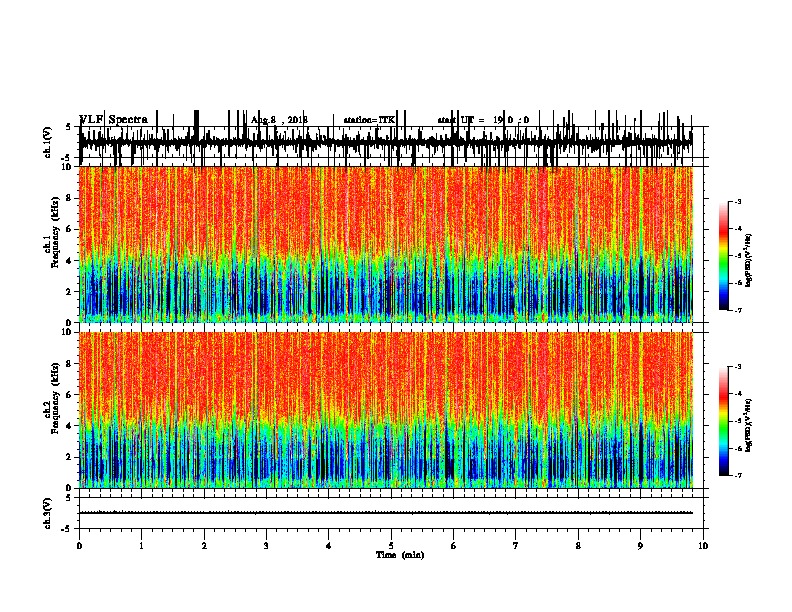792x612 pixels.
Task: Click the "ch.3(V)" axis label
Action: (x=48, y=513)
